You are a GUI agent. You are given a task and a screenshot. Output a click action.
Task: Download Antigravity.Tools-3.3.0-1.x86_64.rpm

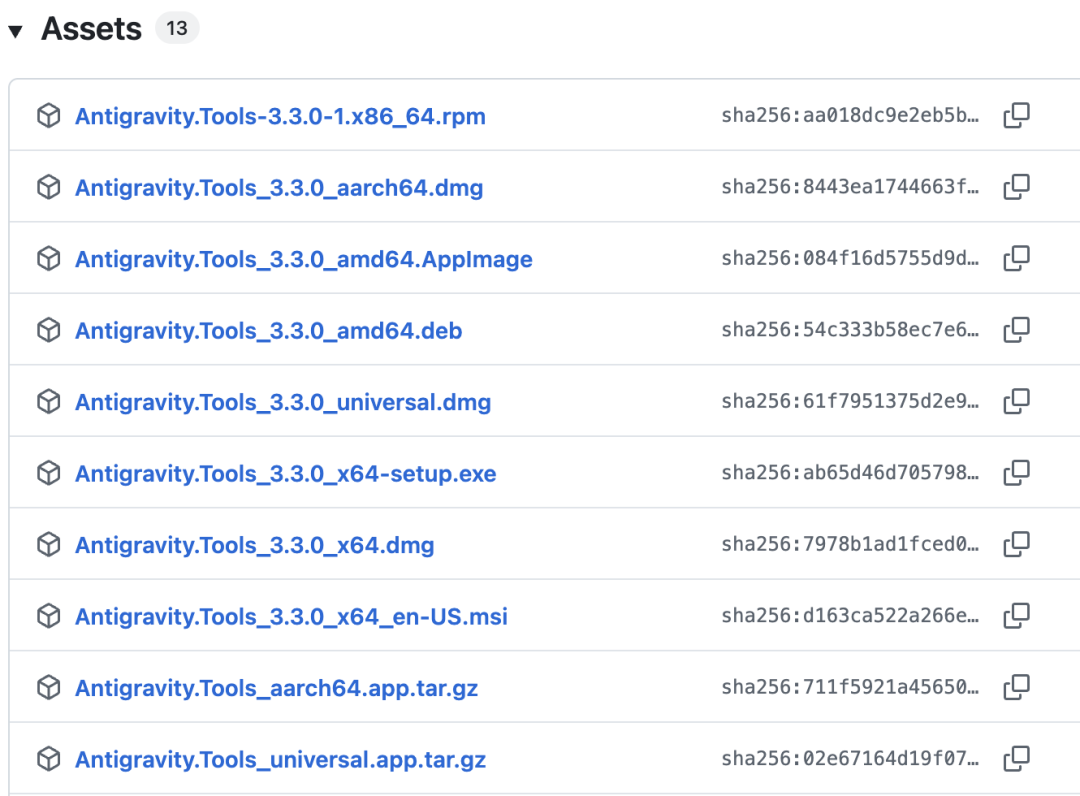(x=280, y=116)
